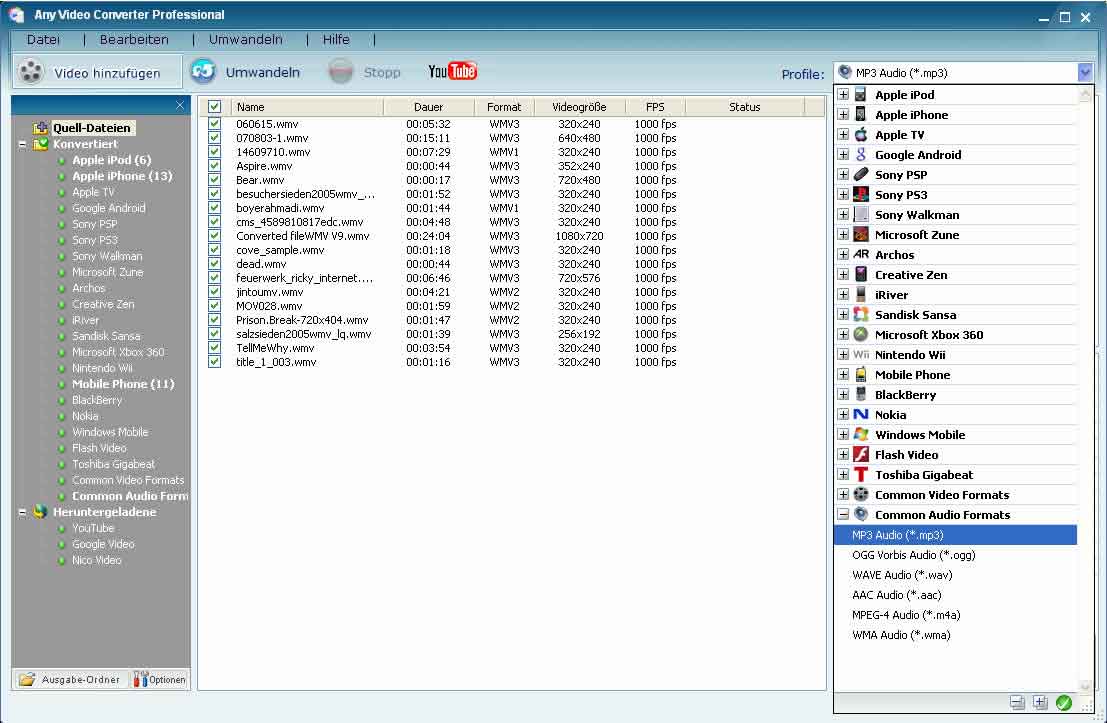Click the Sony PSP icon in profile list
Image resolution: width=1107 pixels, height=723 pixels.
click(861, 174)
